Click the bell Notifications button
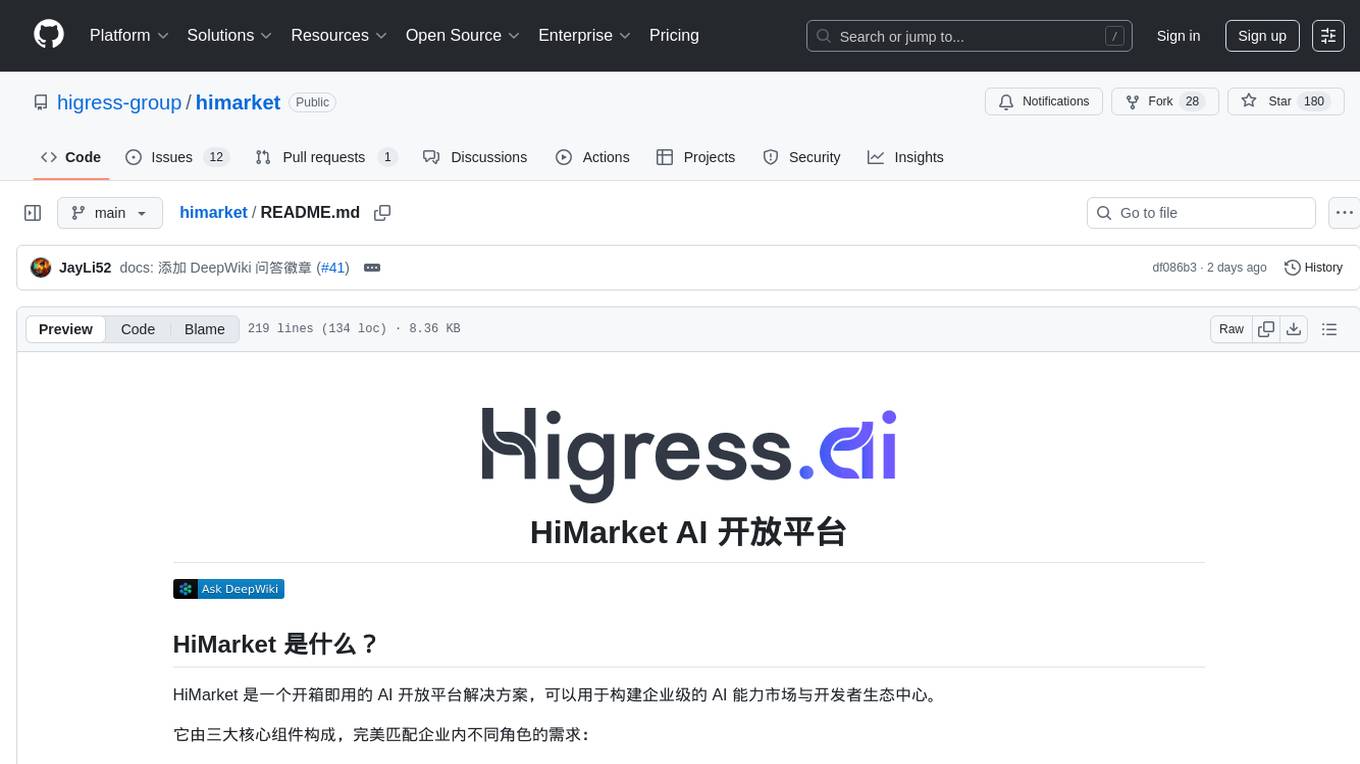Screen dimensions: 1360x764 (x=1044, y=102)
